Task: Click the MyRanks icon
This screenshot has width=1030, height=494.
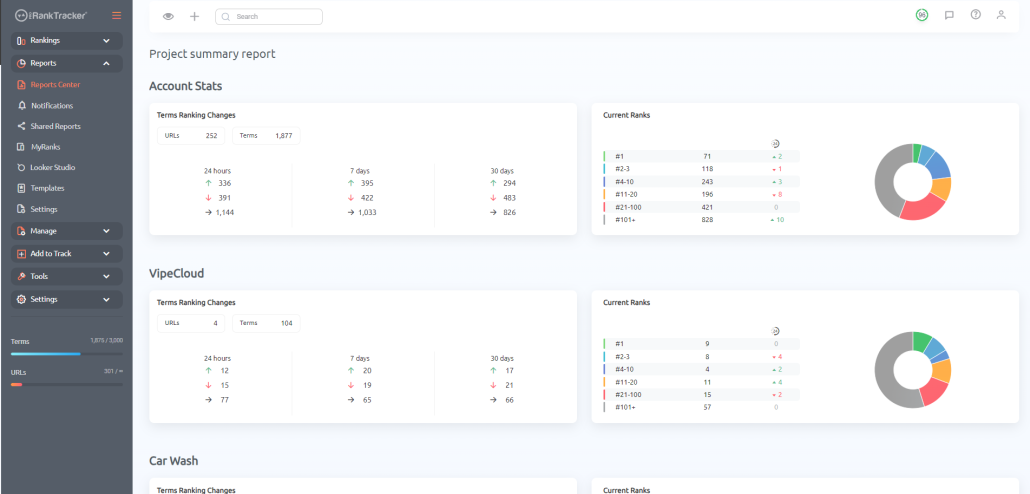Action: click(x=22, y=147)
